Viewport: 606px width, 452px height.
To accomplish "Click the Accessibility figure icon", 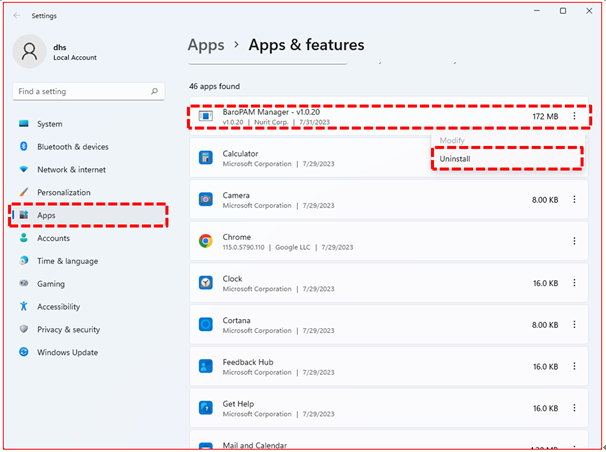I will click(24, 306).
